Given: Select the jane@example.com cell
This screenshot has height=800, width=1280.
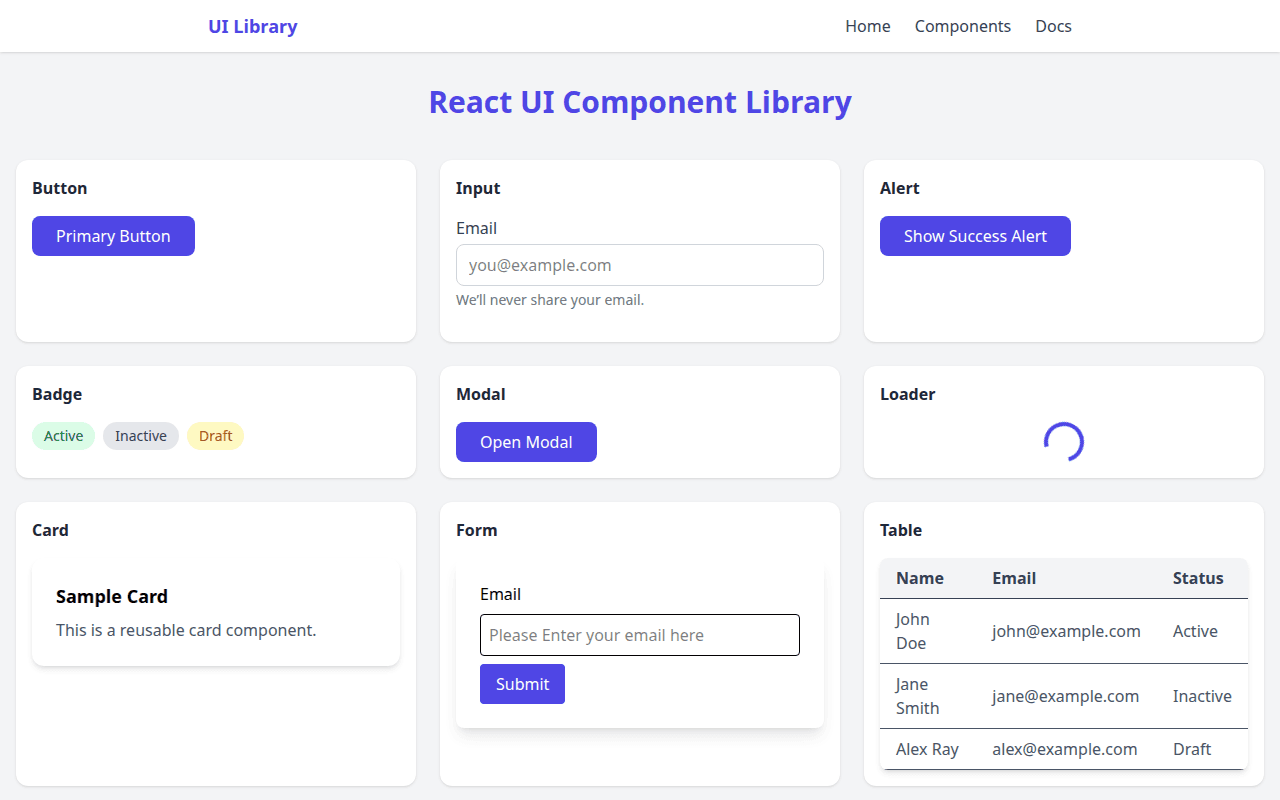Looking at the screenshot, I should point(1066,696).
